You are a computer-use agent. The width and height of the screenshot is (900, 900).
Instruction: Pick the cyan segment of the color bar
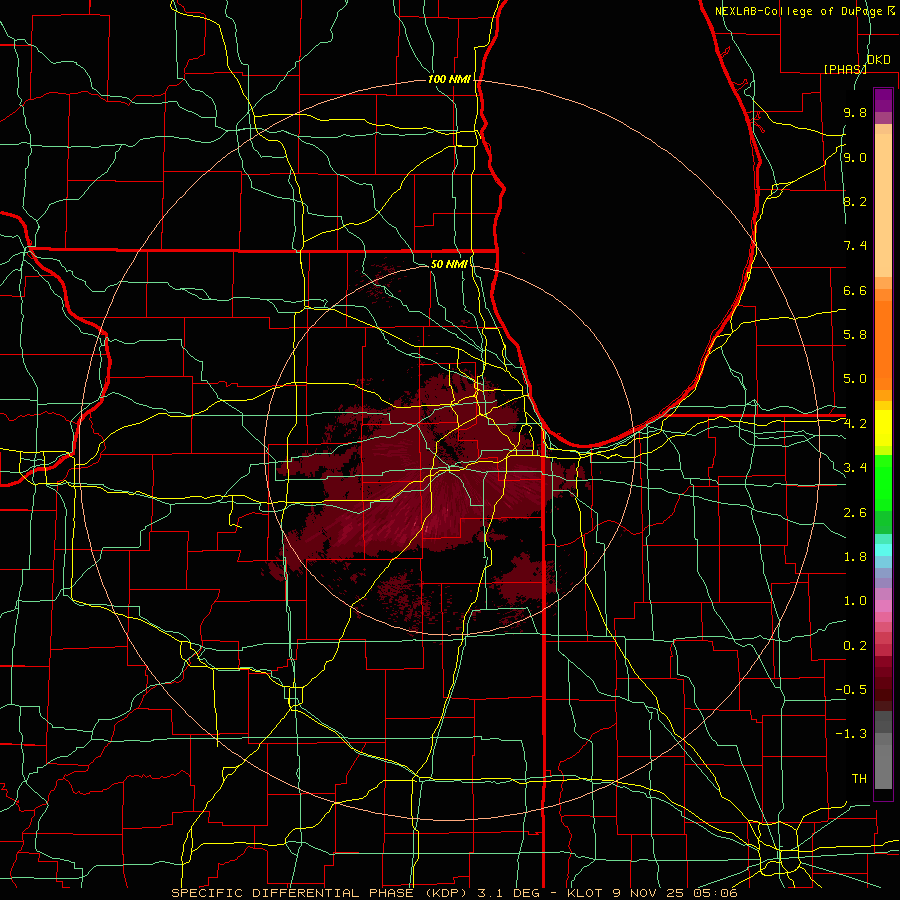[x=883, y=550]
